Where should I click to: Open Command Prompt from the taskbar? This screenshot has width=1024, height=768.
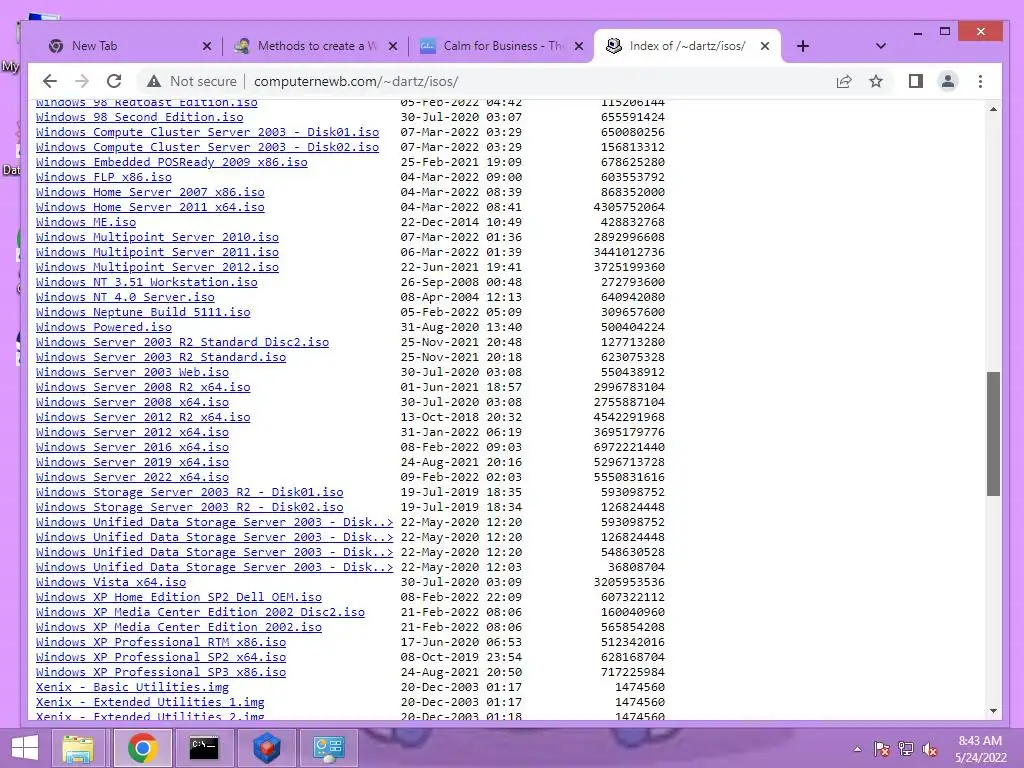(204, 748)
